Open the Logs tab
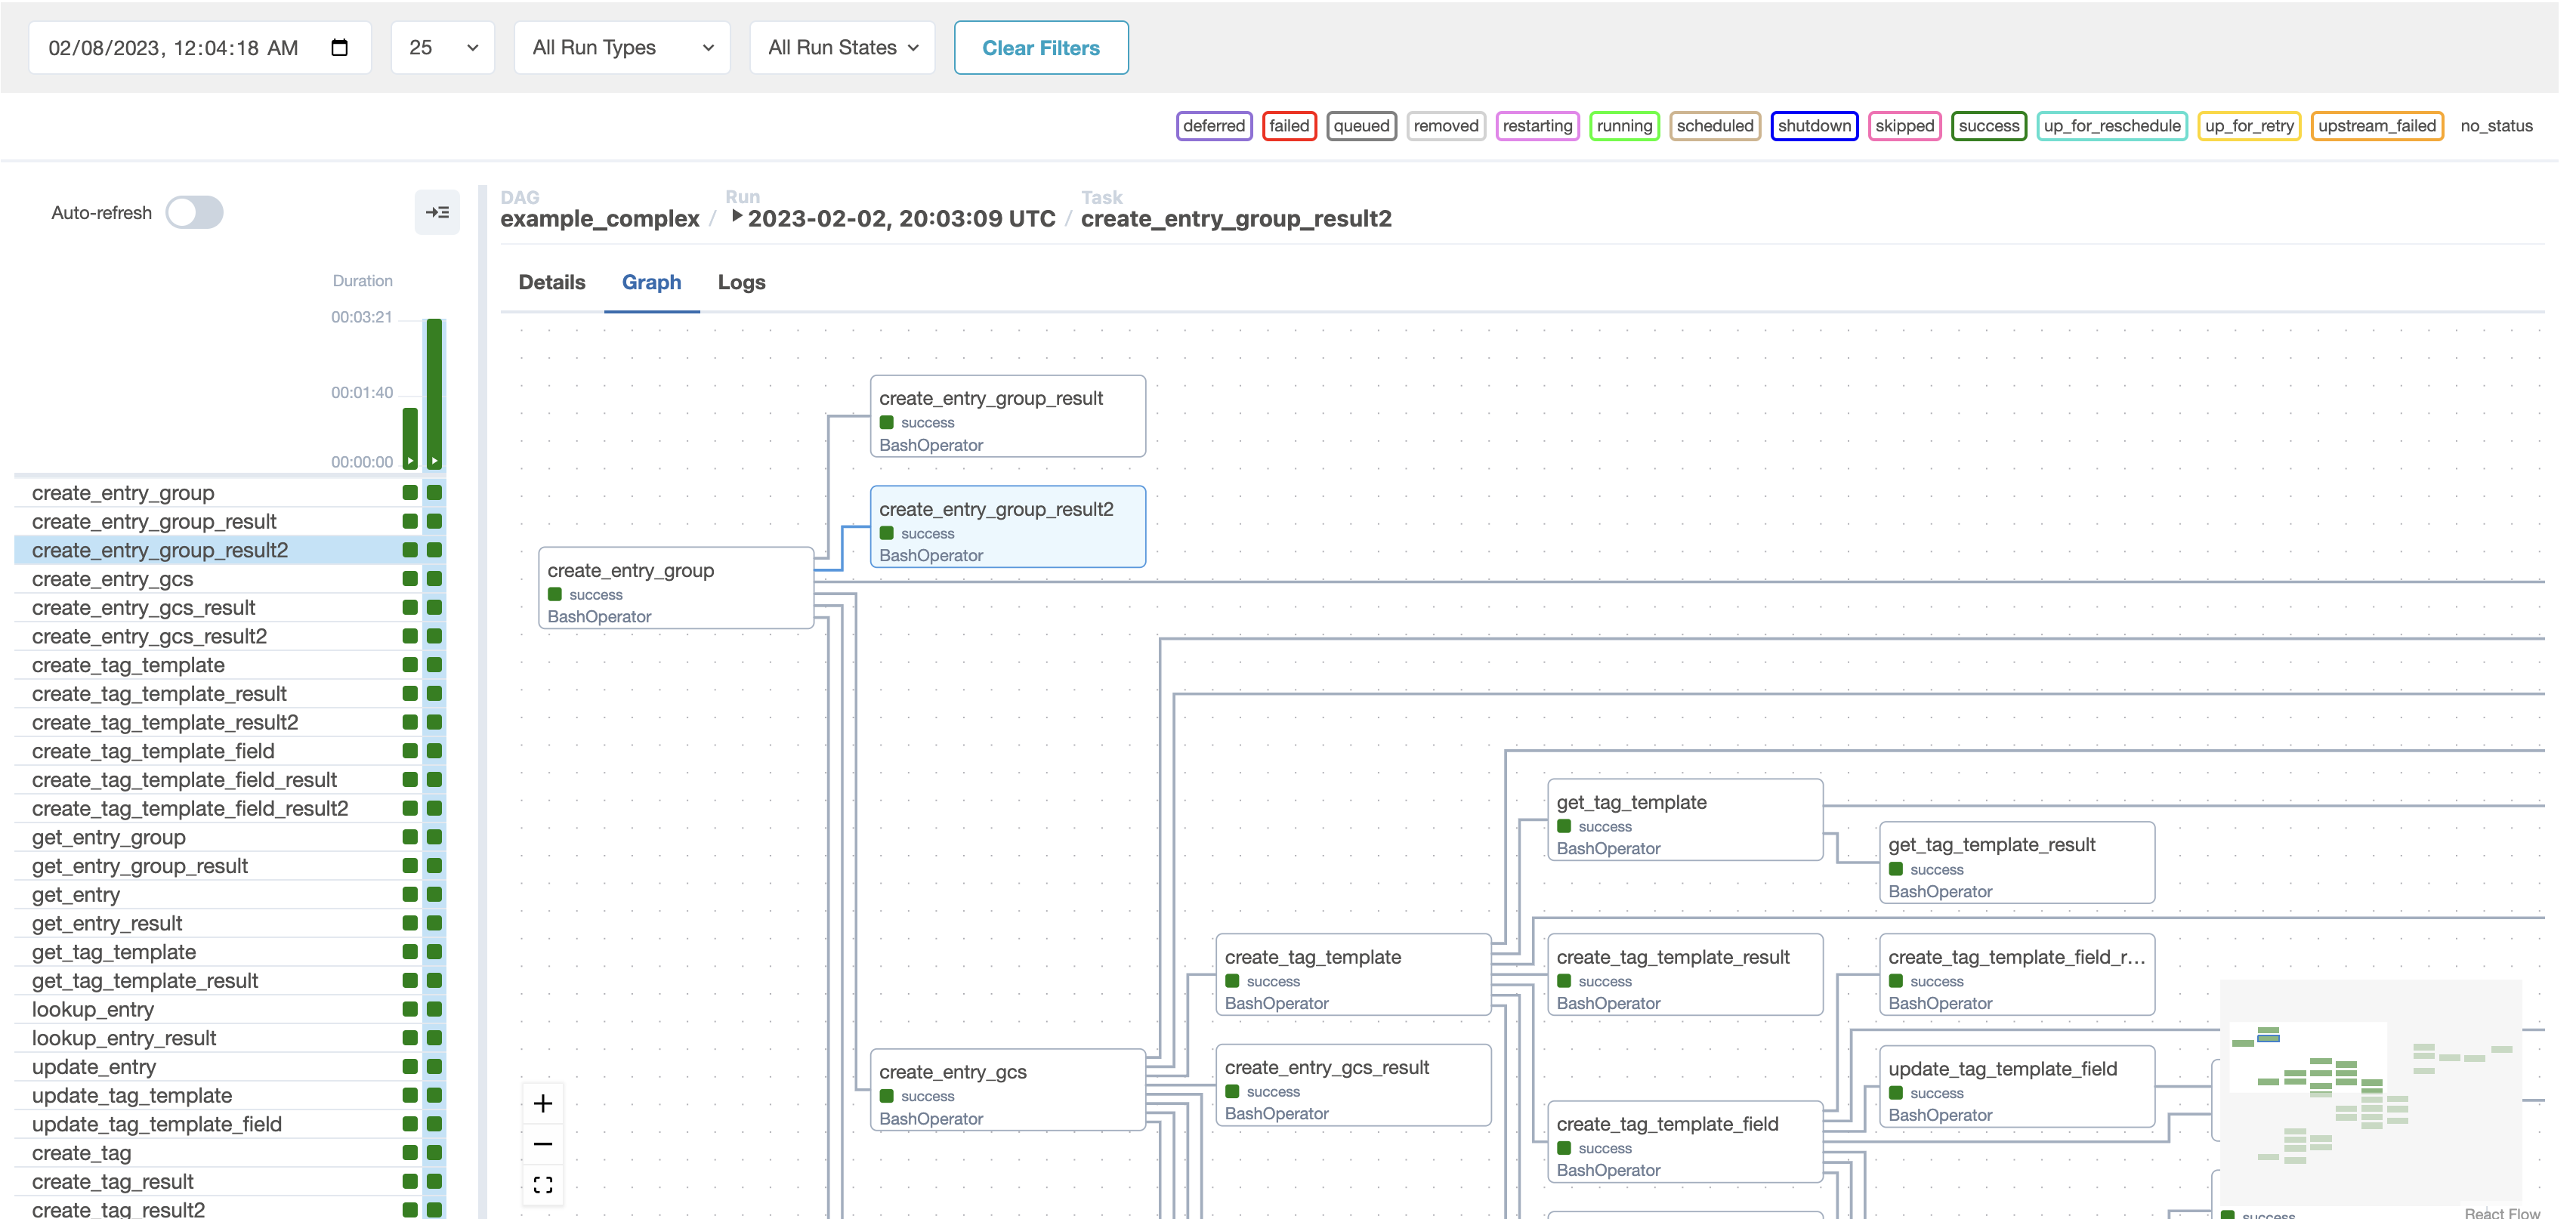The width and height of the screenshot is (2576, 1219). tap(741, 282)
